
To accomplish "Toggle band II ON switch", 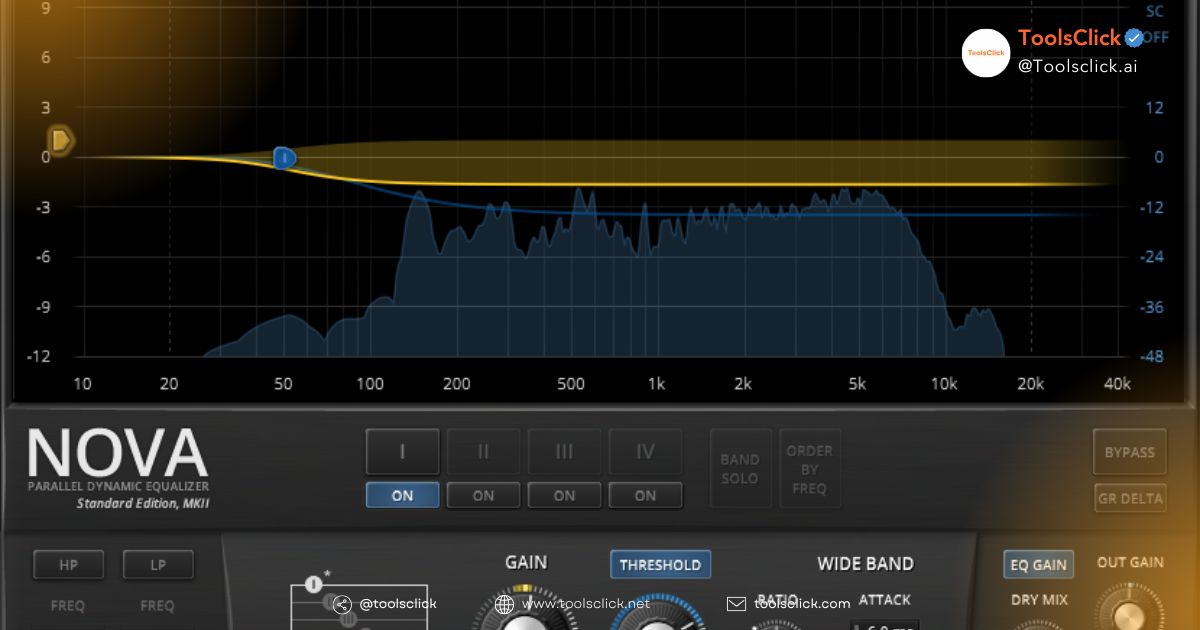I will [x=483, y=495].
